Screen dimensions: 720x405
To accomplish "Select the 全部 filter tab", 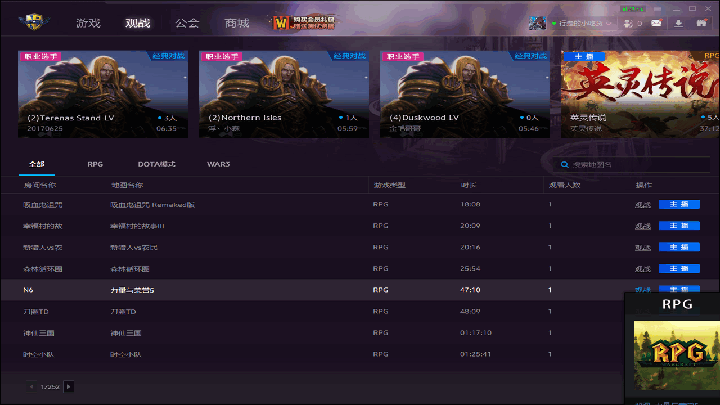I will (37, 164).
